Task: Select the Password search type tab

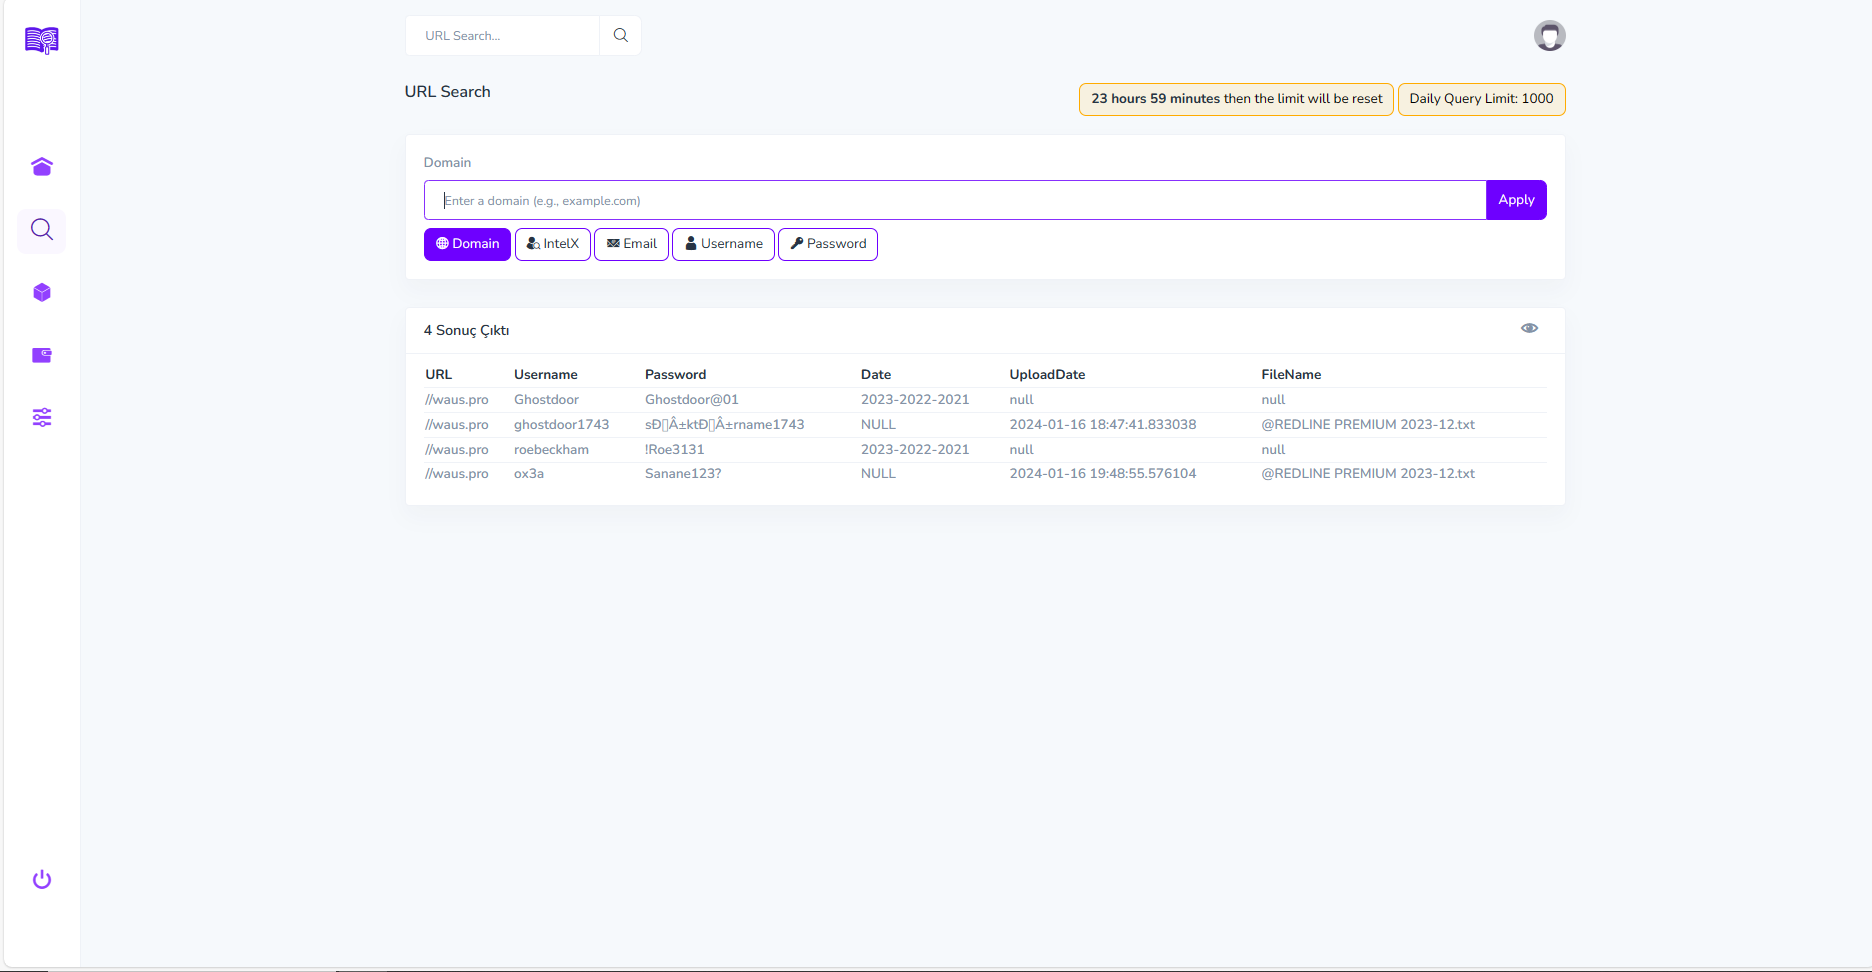Action: point(828,244)
